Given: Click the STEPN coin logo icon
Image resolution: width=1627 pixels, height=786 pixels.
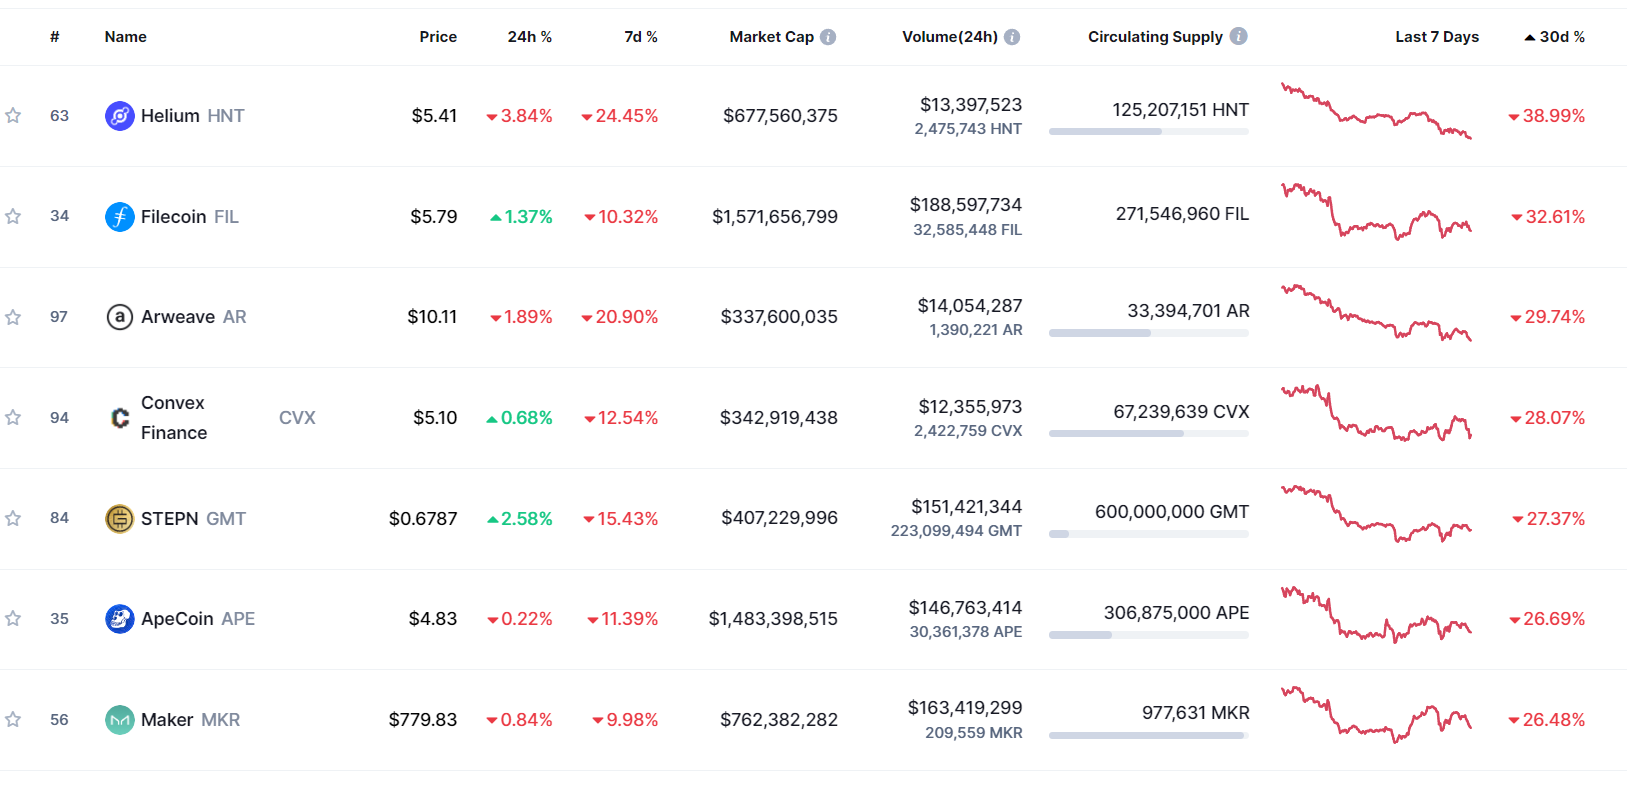Looking at the screenshot, I should pos(119,519).
